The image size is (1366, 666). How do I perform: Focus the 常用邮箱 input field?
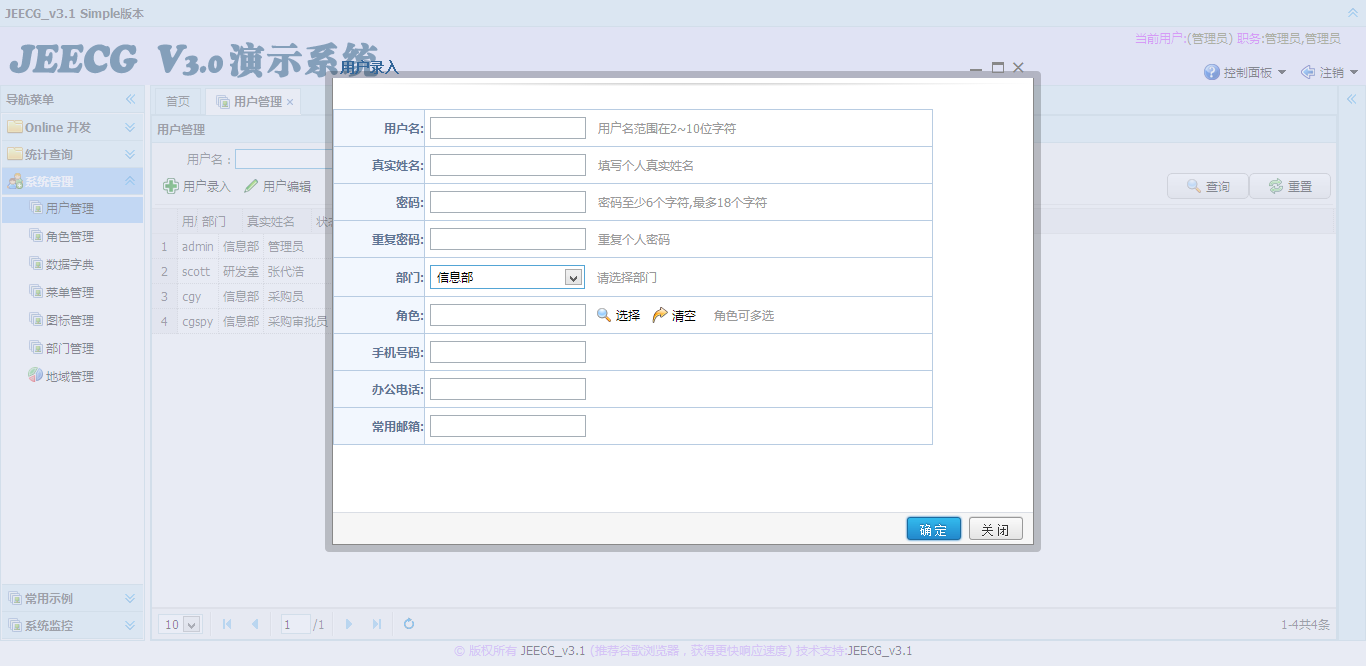click(508, 426)
